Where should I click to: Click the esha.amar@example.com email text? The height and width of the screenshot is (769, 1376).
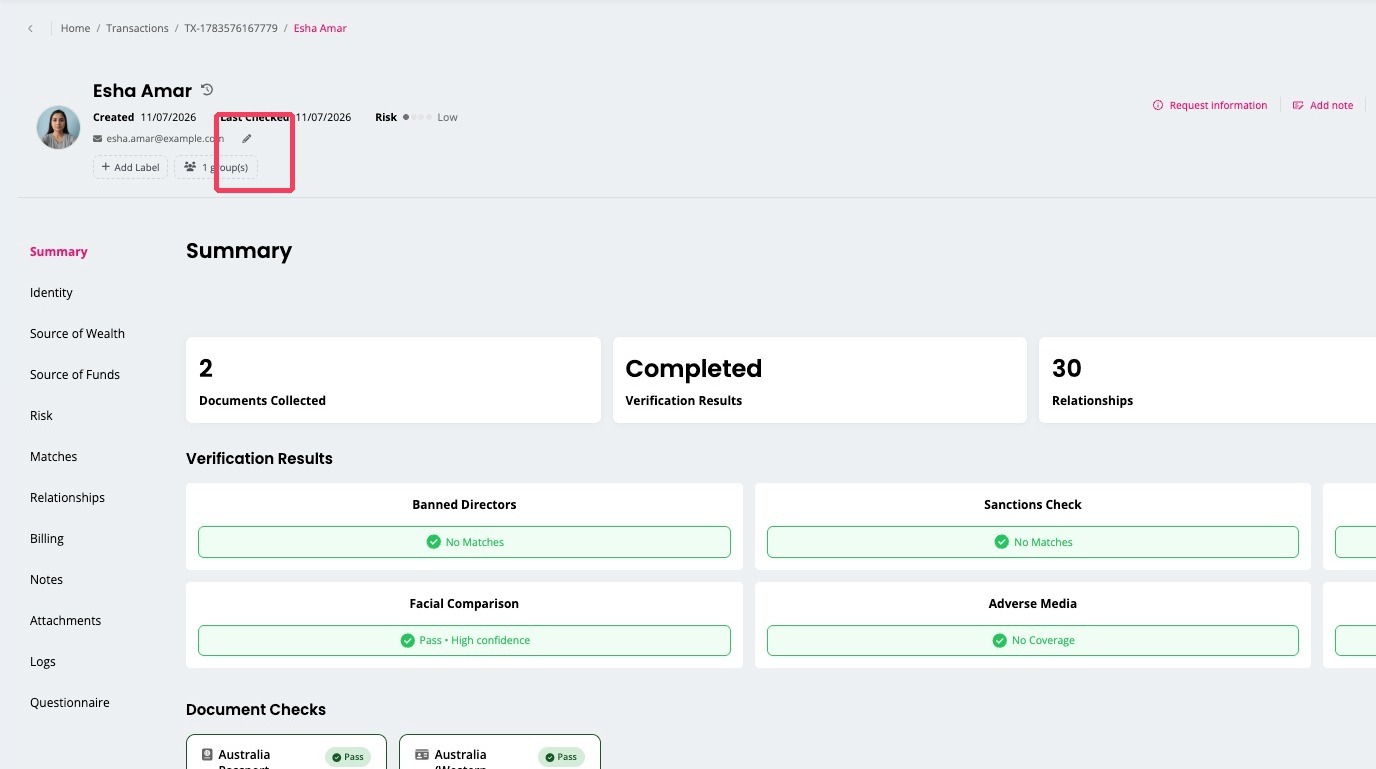(165, 139)
